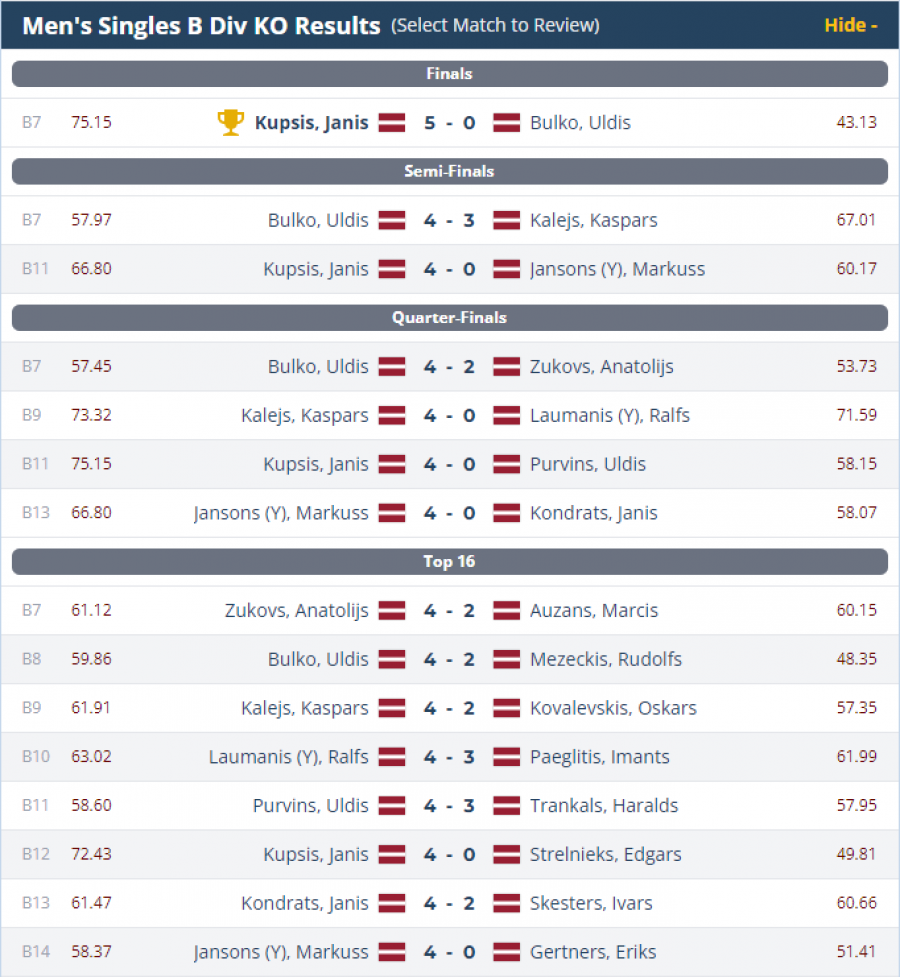Click Skesters, Ivars player name
The image size is (900, 977).
pos(591,904)
